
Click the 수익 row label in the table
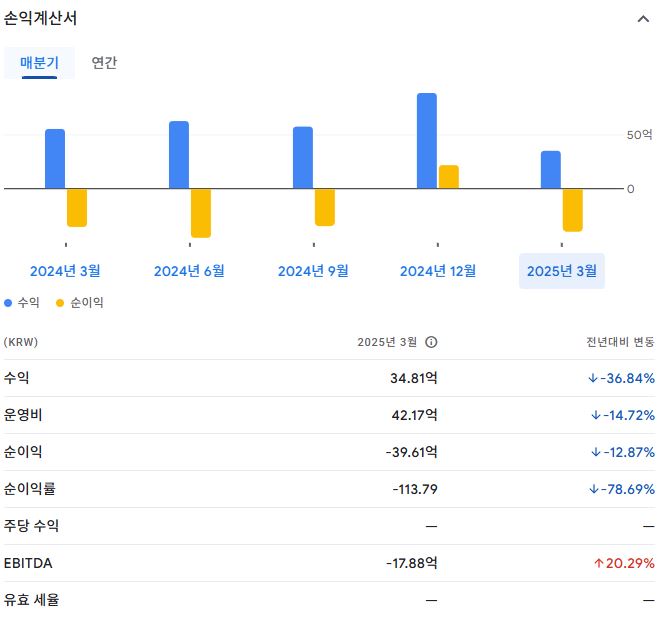17,378
